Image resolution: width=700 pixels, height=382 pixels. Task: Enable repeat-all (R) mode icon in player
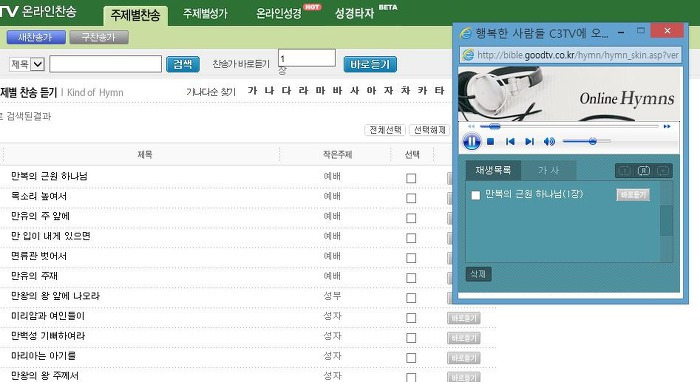(x=644, y=170)
